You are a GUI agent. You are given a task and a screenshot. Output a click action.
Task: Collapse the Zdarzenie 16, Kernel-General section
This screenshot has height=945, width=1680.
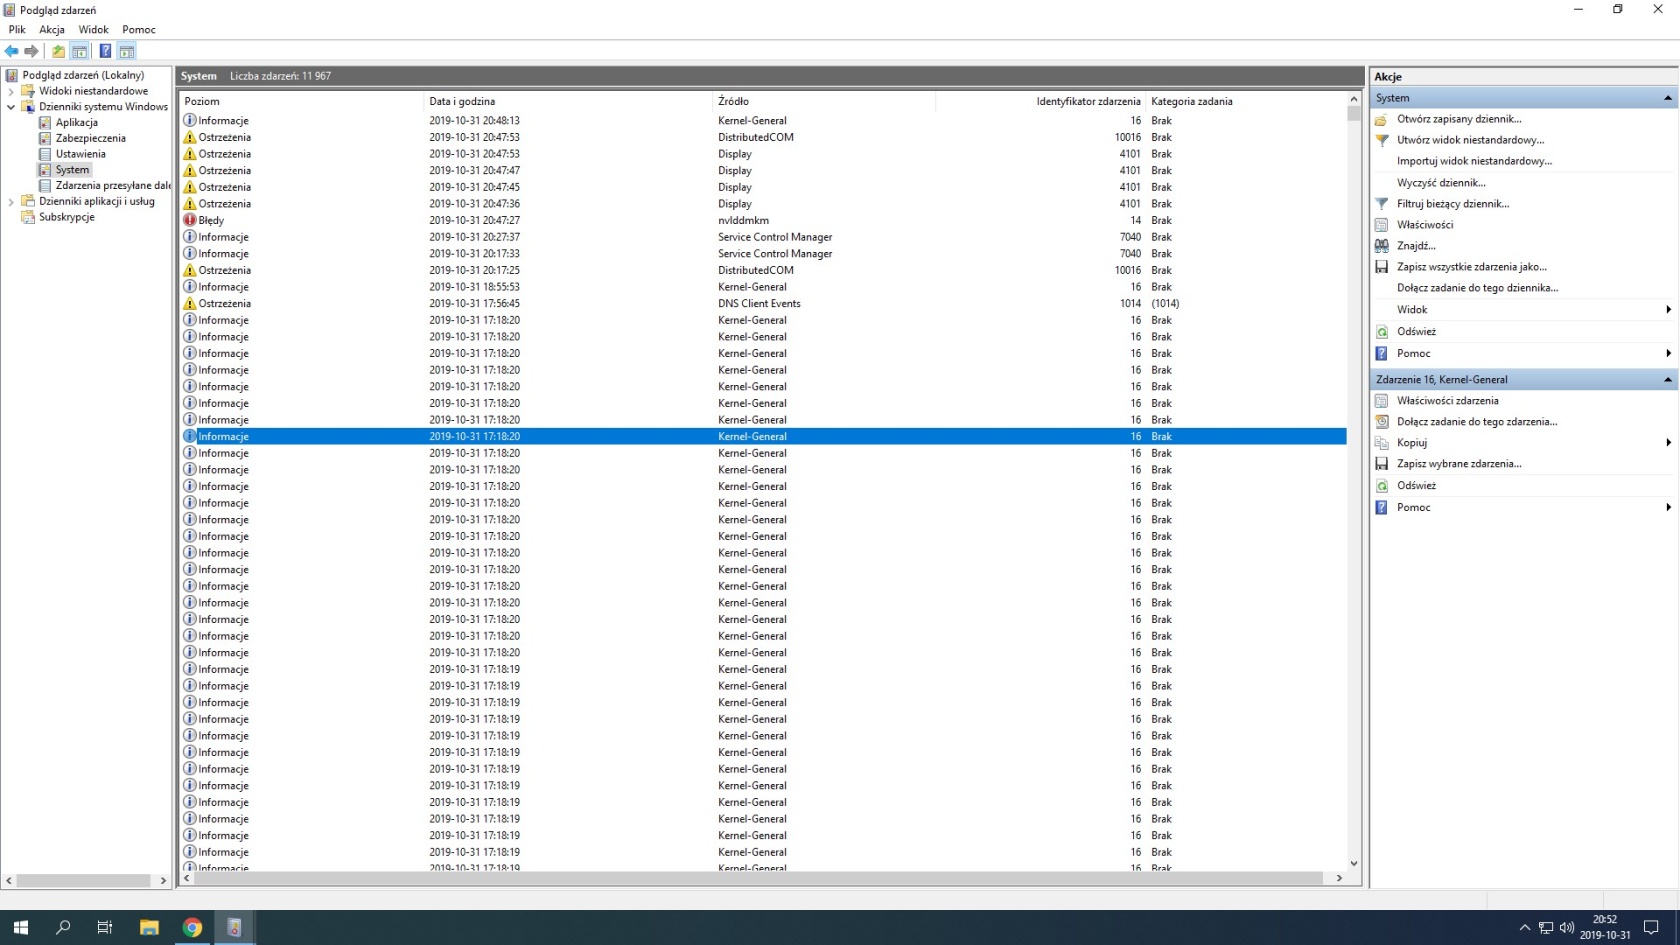click(x=1667, y=380)
